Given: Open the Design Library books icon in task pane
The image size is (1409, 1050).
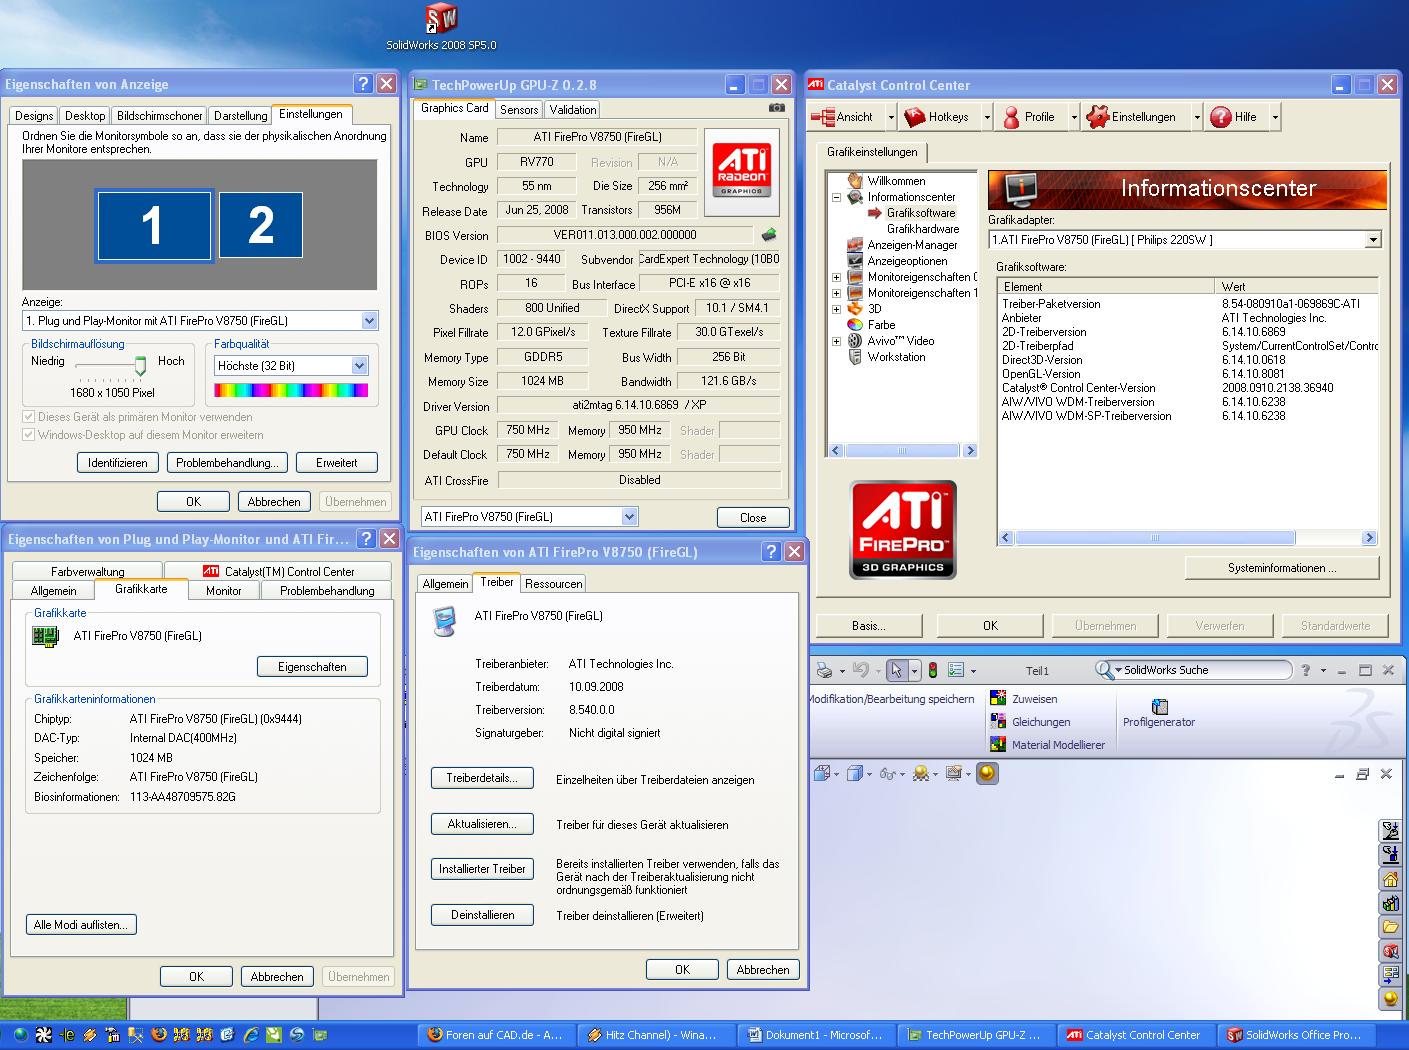Looking at the screenshot, I should (x=1390, y=904).
